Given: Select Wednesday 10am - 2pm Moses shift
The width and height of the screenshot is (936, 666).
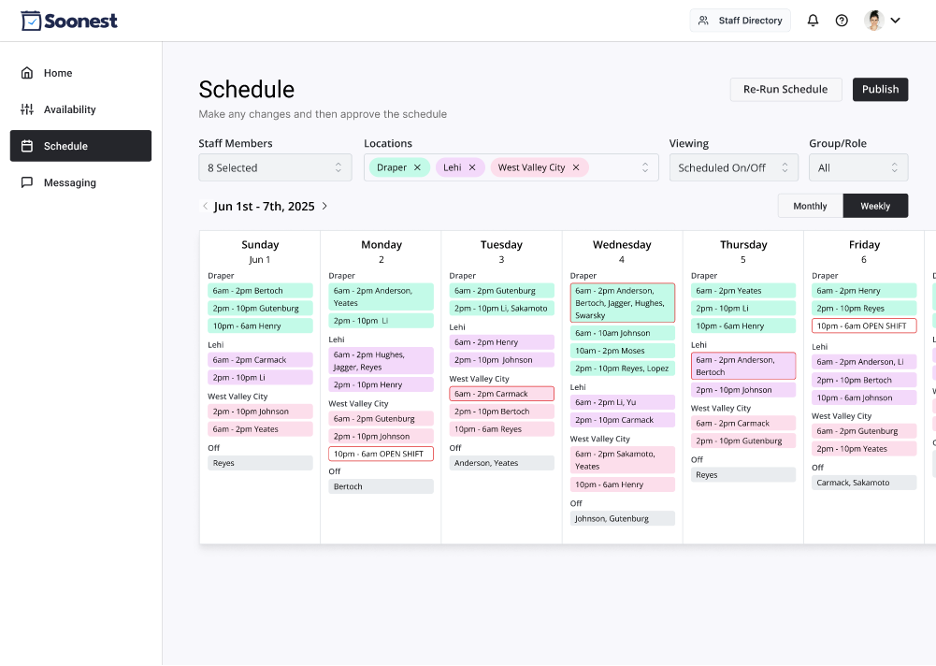Looking at the screenshot, I should (623, 351).
